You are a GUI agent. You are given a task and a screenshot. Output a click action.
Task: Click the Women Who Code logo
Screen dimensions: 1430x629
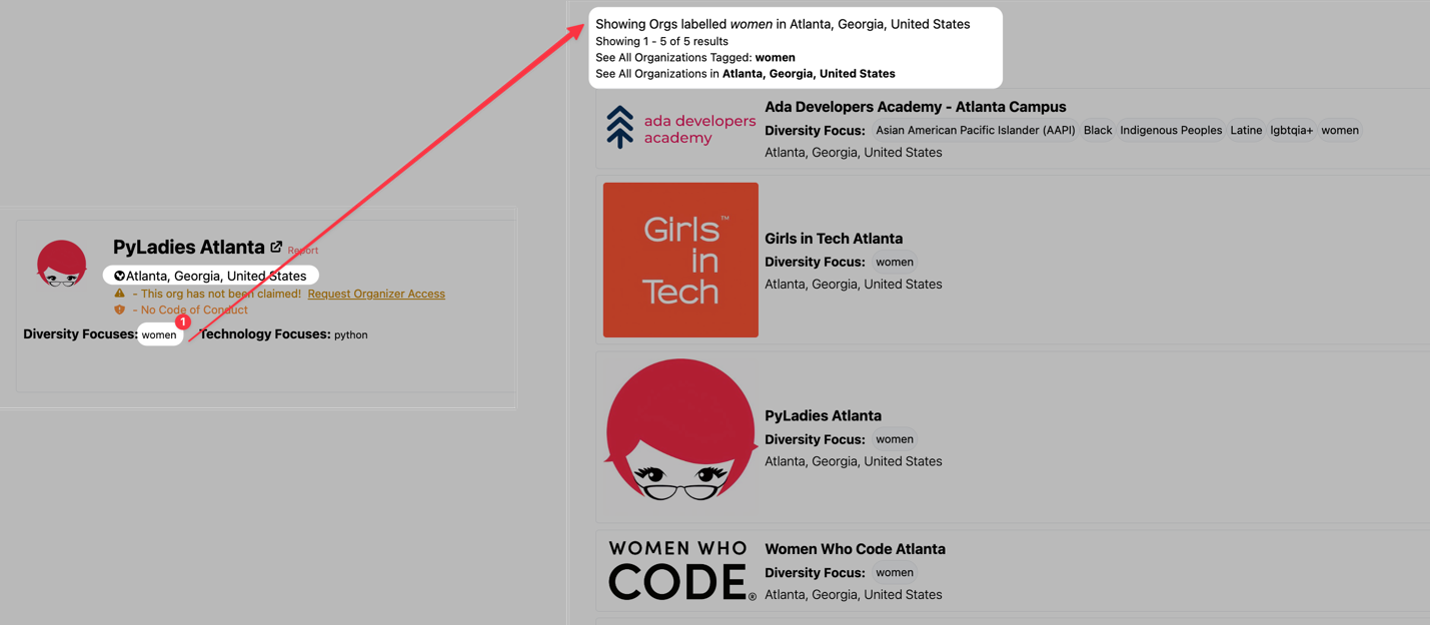coord(680,570)
